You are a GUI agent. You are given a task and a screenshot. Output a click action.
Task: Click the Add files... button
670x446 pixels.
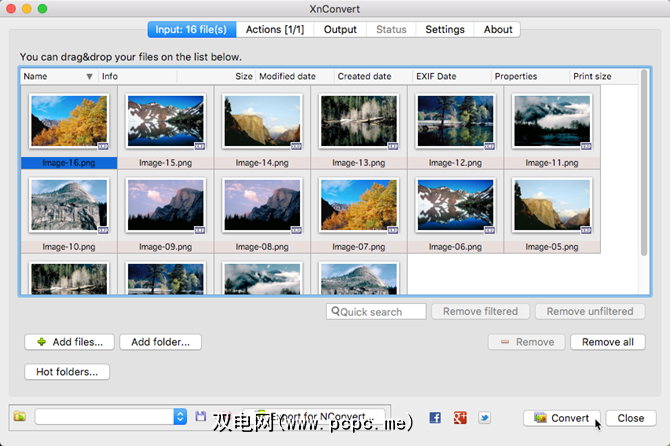69,342
